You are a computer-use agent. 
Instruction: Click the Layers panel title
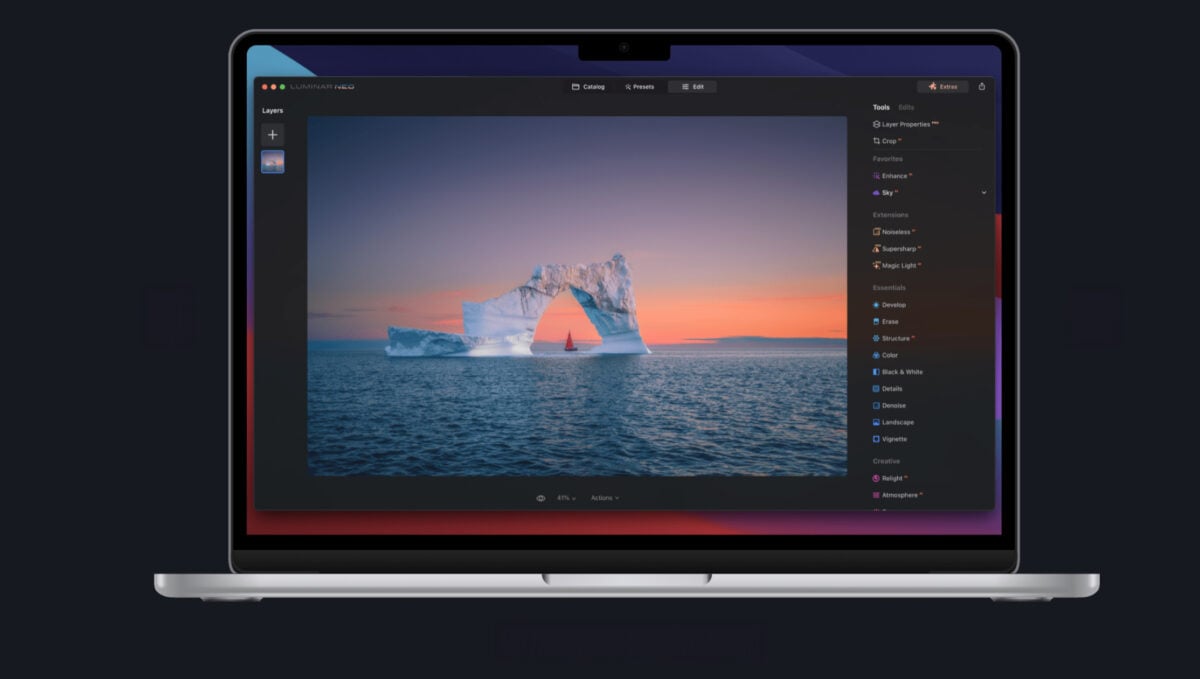tap(272, 111)
